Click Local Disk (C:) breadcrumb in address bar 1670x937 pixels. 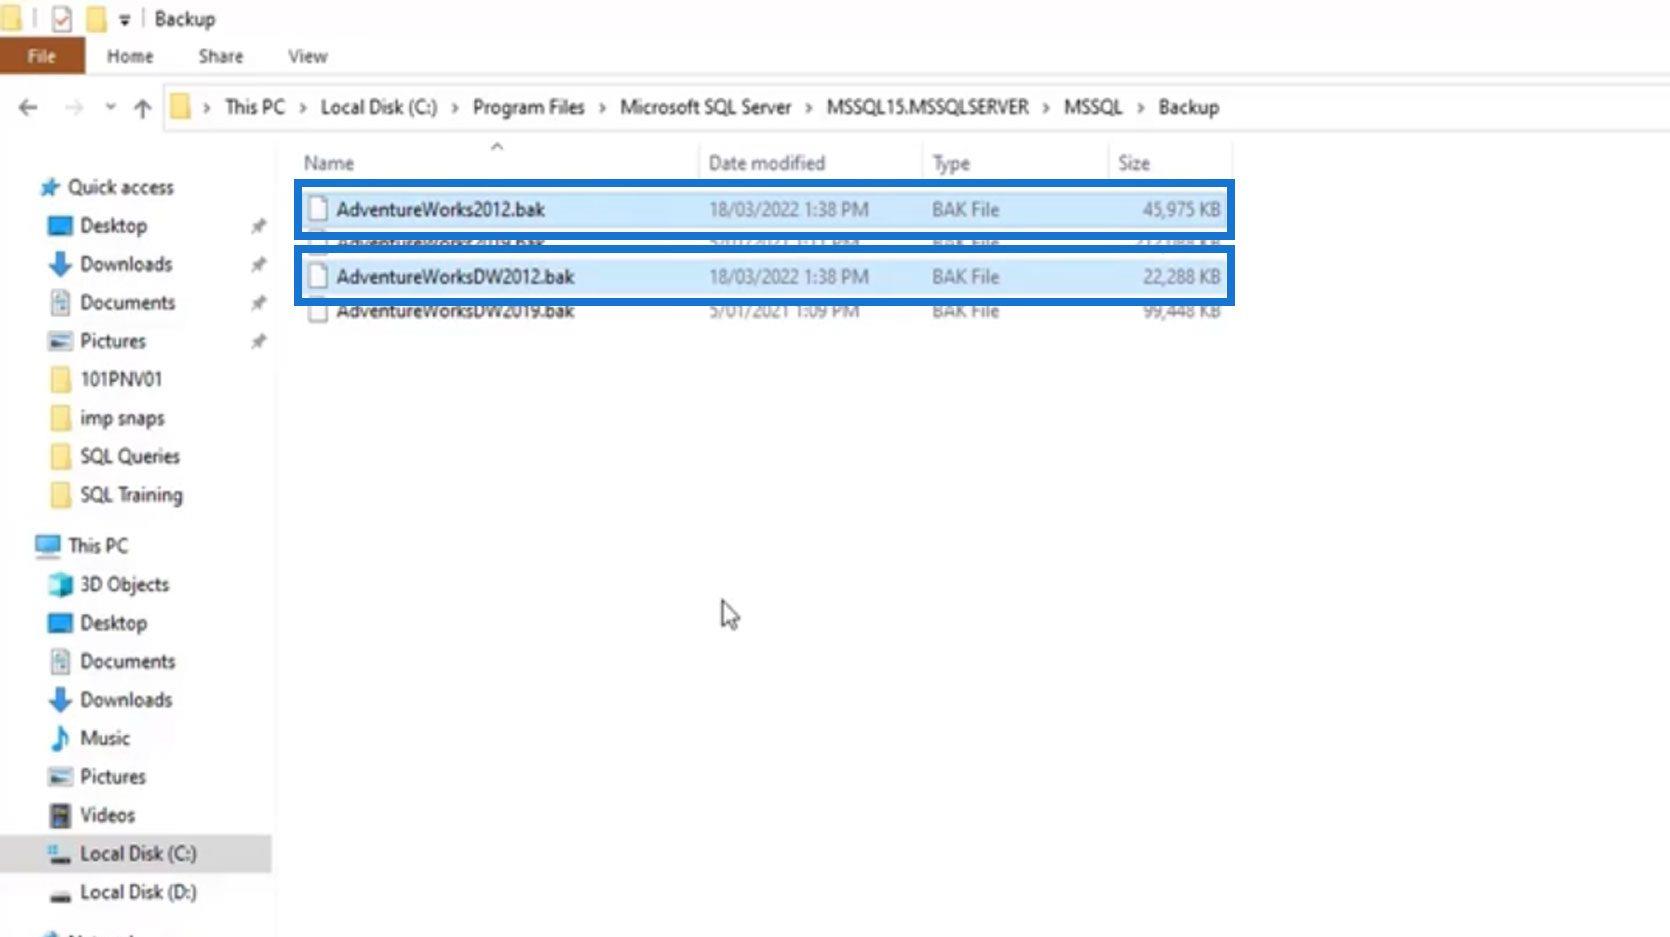click(x=379, y=107)
